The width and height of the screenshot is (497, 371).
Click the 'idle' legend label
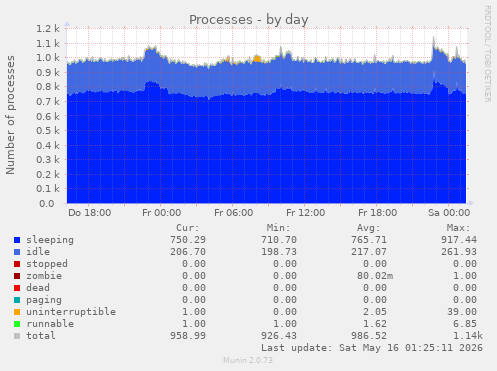[x=38, y=252]
